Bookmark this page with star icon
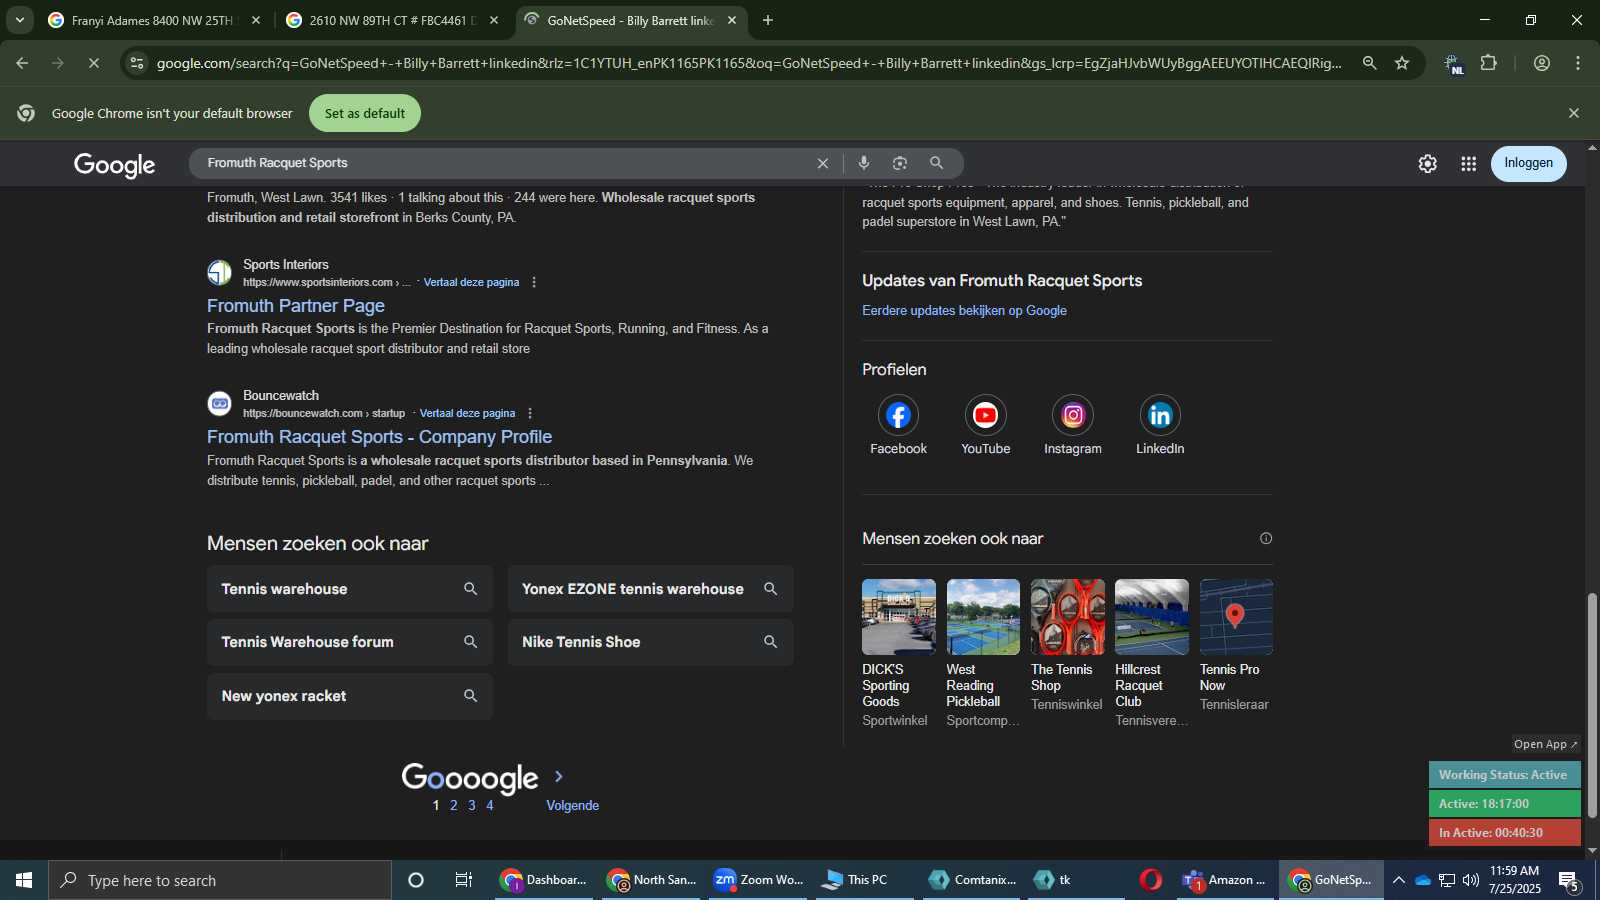Image resolution: width=1600 pixels, height=900 pixels. coord(1402,63)
